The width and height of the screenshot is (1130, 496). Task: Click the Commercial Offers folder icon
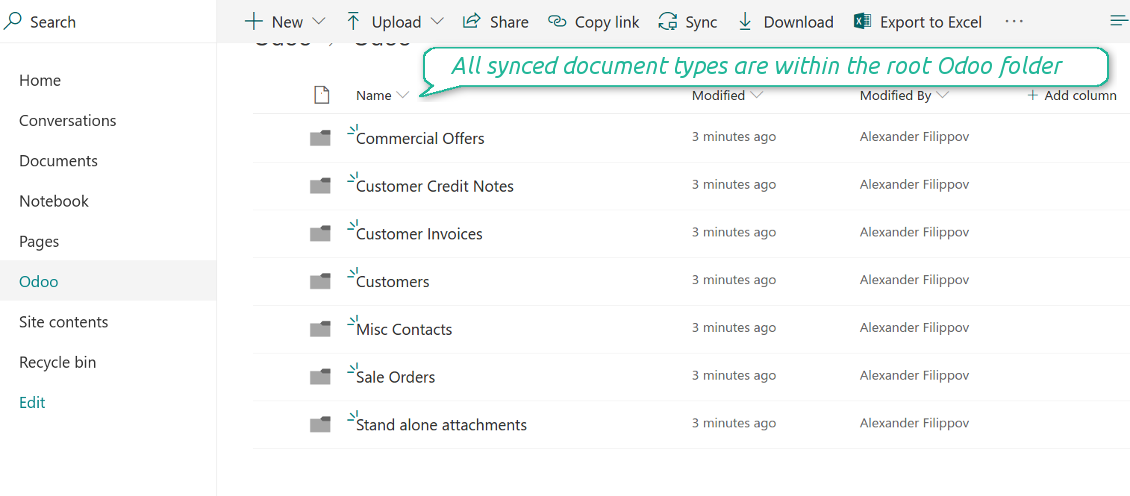click(x=320, y=138)
